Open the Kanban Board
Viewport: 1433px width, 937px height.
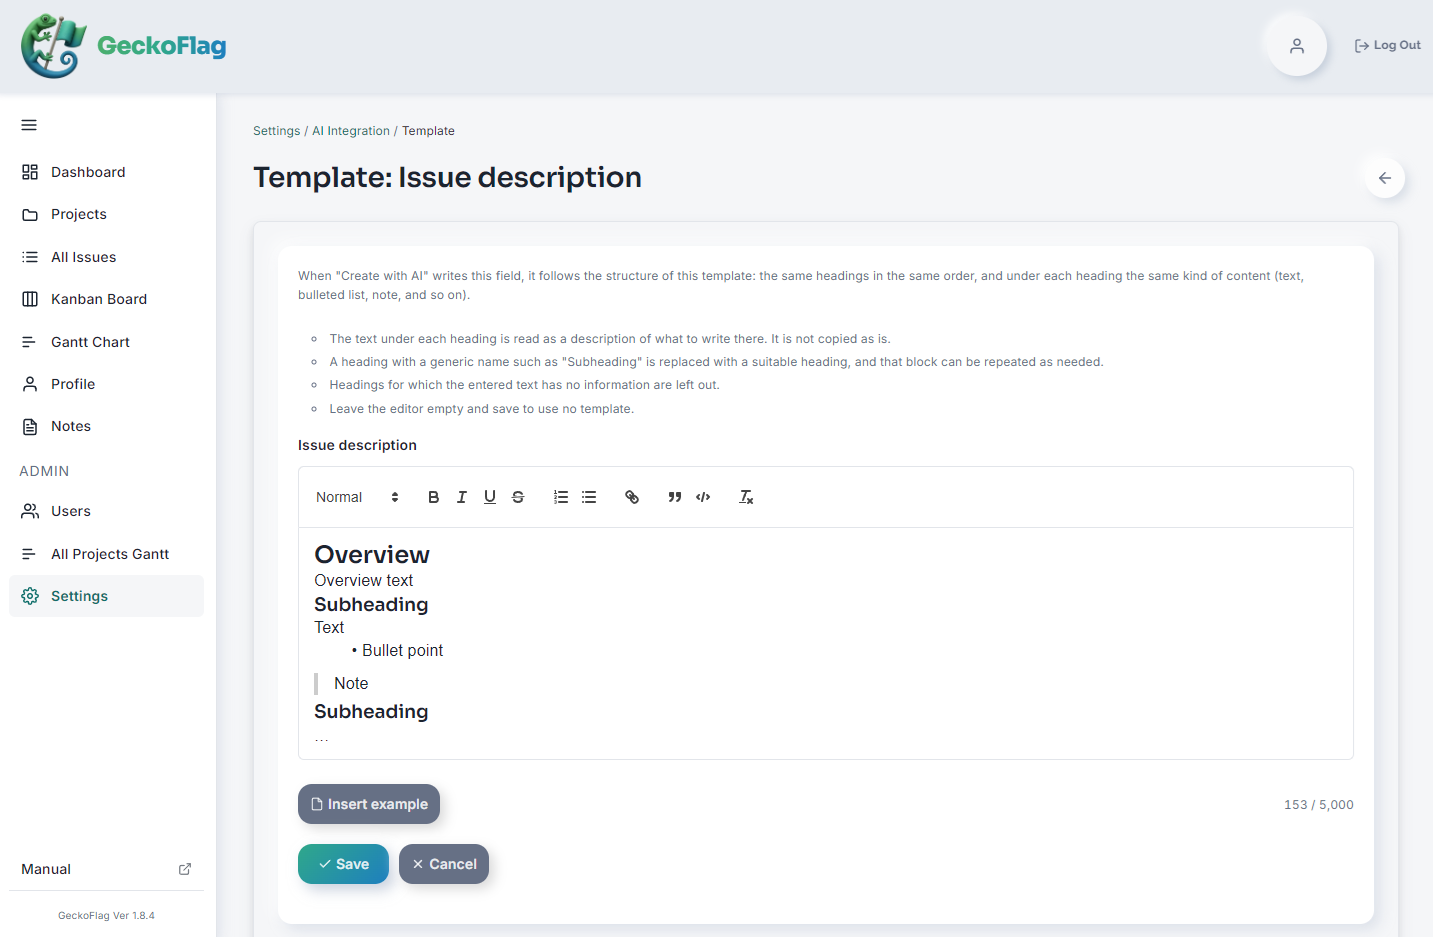coord(106,299)
